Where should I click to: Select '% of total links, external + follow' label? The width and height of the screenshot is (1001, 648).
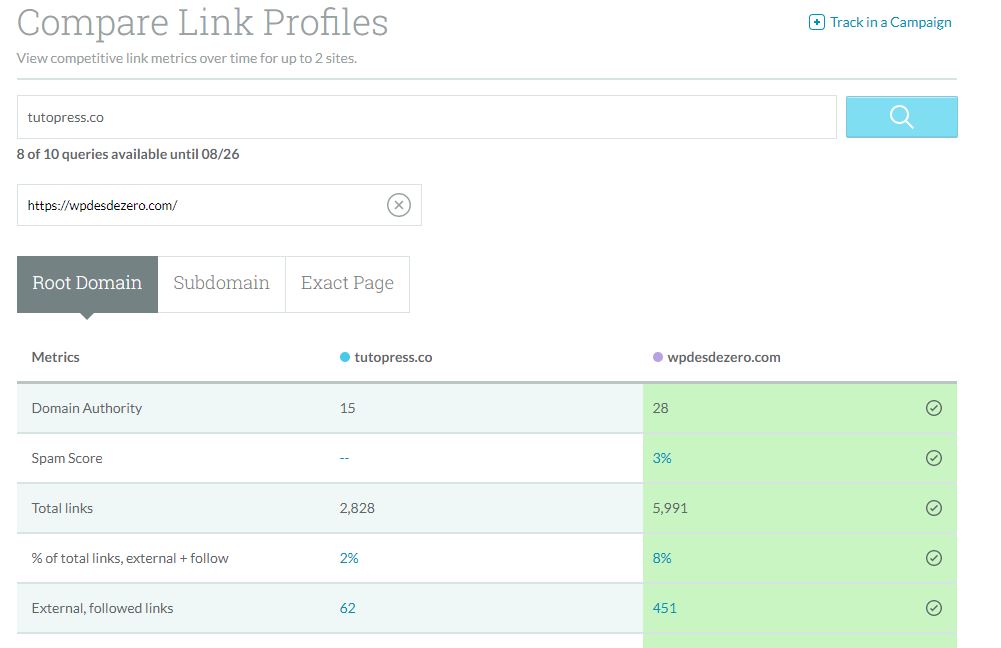[130, 558]
